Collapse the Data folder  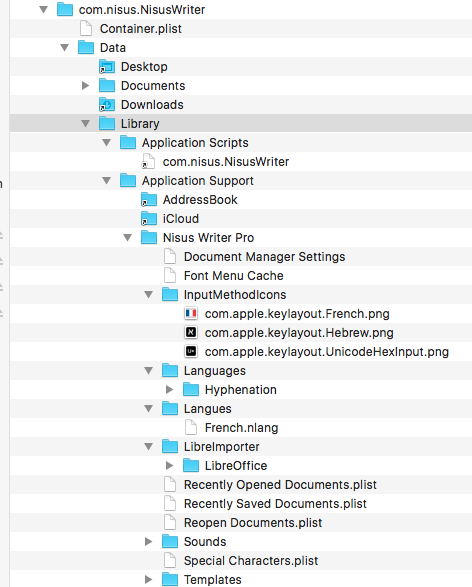click(65, 48)
